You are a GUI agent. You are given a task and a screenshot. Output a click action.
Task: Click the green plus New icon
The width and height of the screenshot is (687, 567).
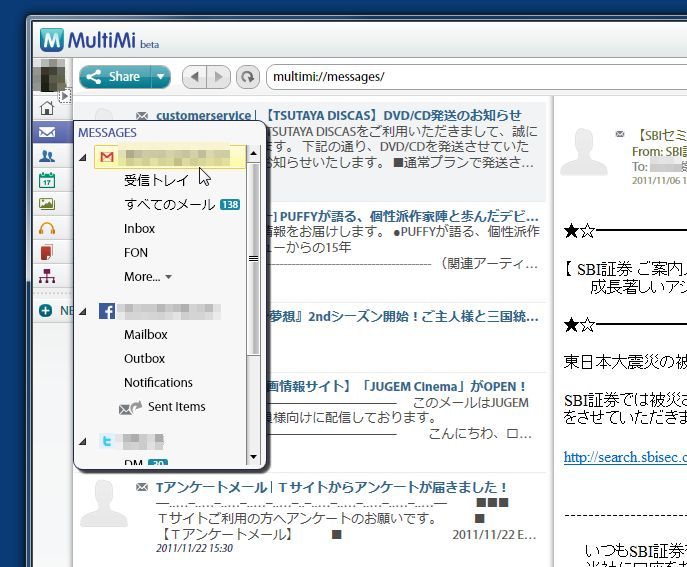(46, 310)
